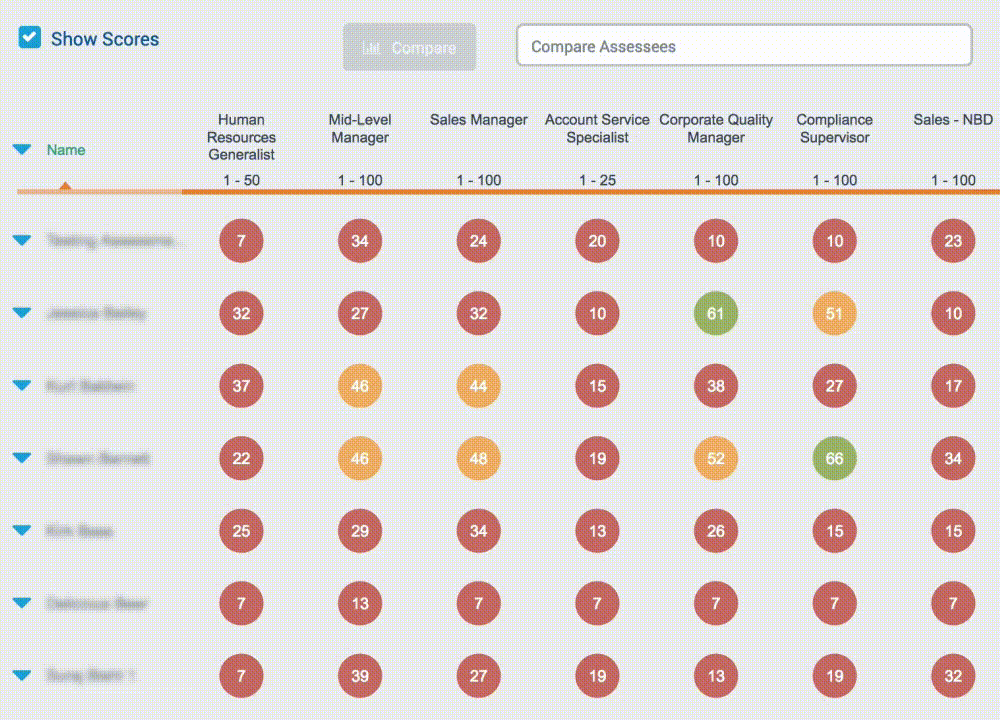Image resolution: width=1000 pixels, height=720 pixels.
Task: Click inside the Compare Assessees search field
Action: [743, 45]
